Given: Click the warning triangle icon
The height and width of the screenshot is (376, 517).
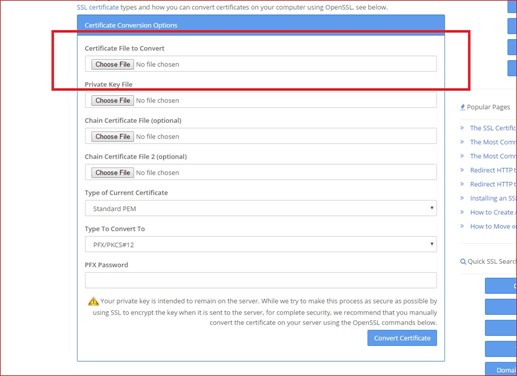Looking at the screenshot, I should click(93, 301).
